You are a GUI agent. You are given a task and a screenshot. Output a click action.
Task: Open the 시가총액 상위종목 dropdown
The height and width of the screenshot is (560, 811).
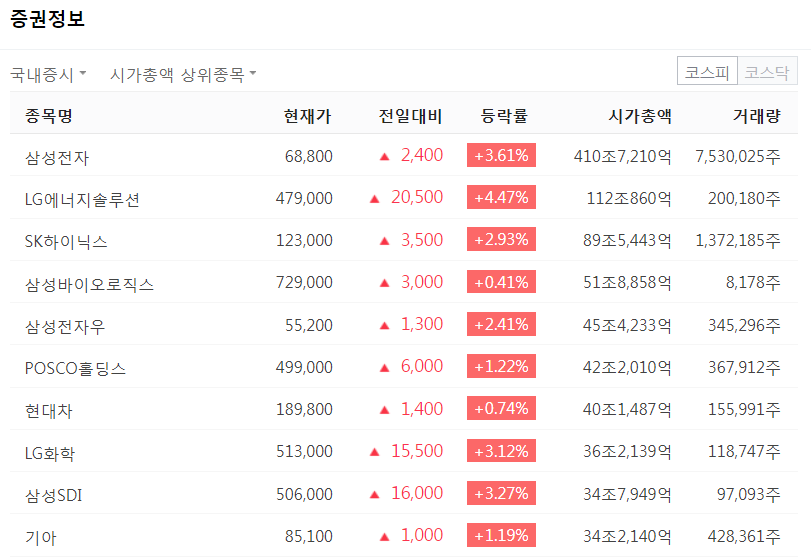pos(183,74)
